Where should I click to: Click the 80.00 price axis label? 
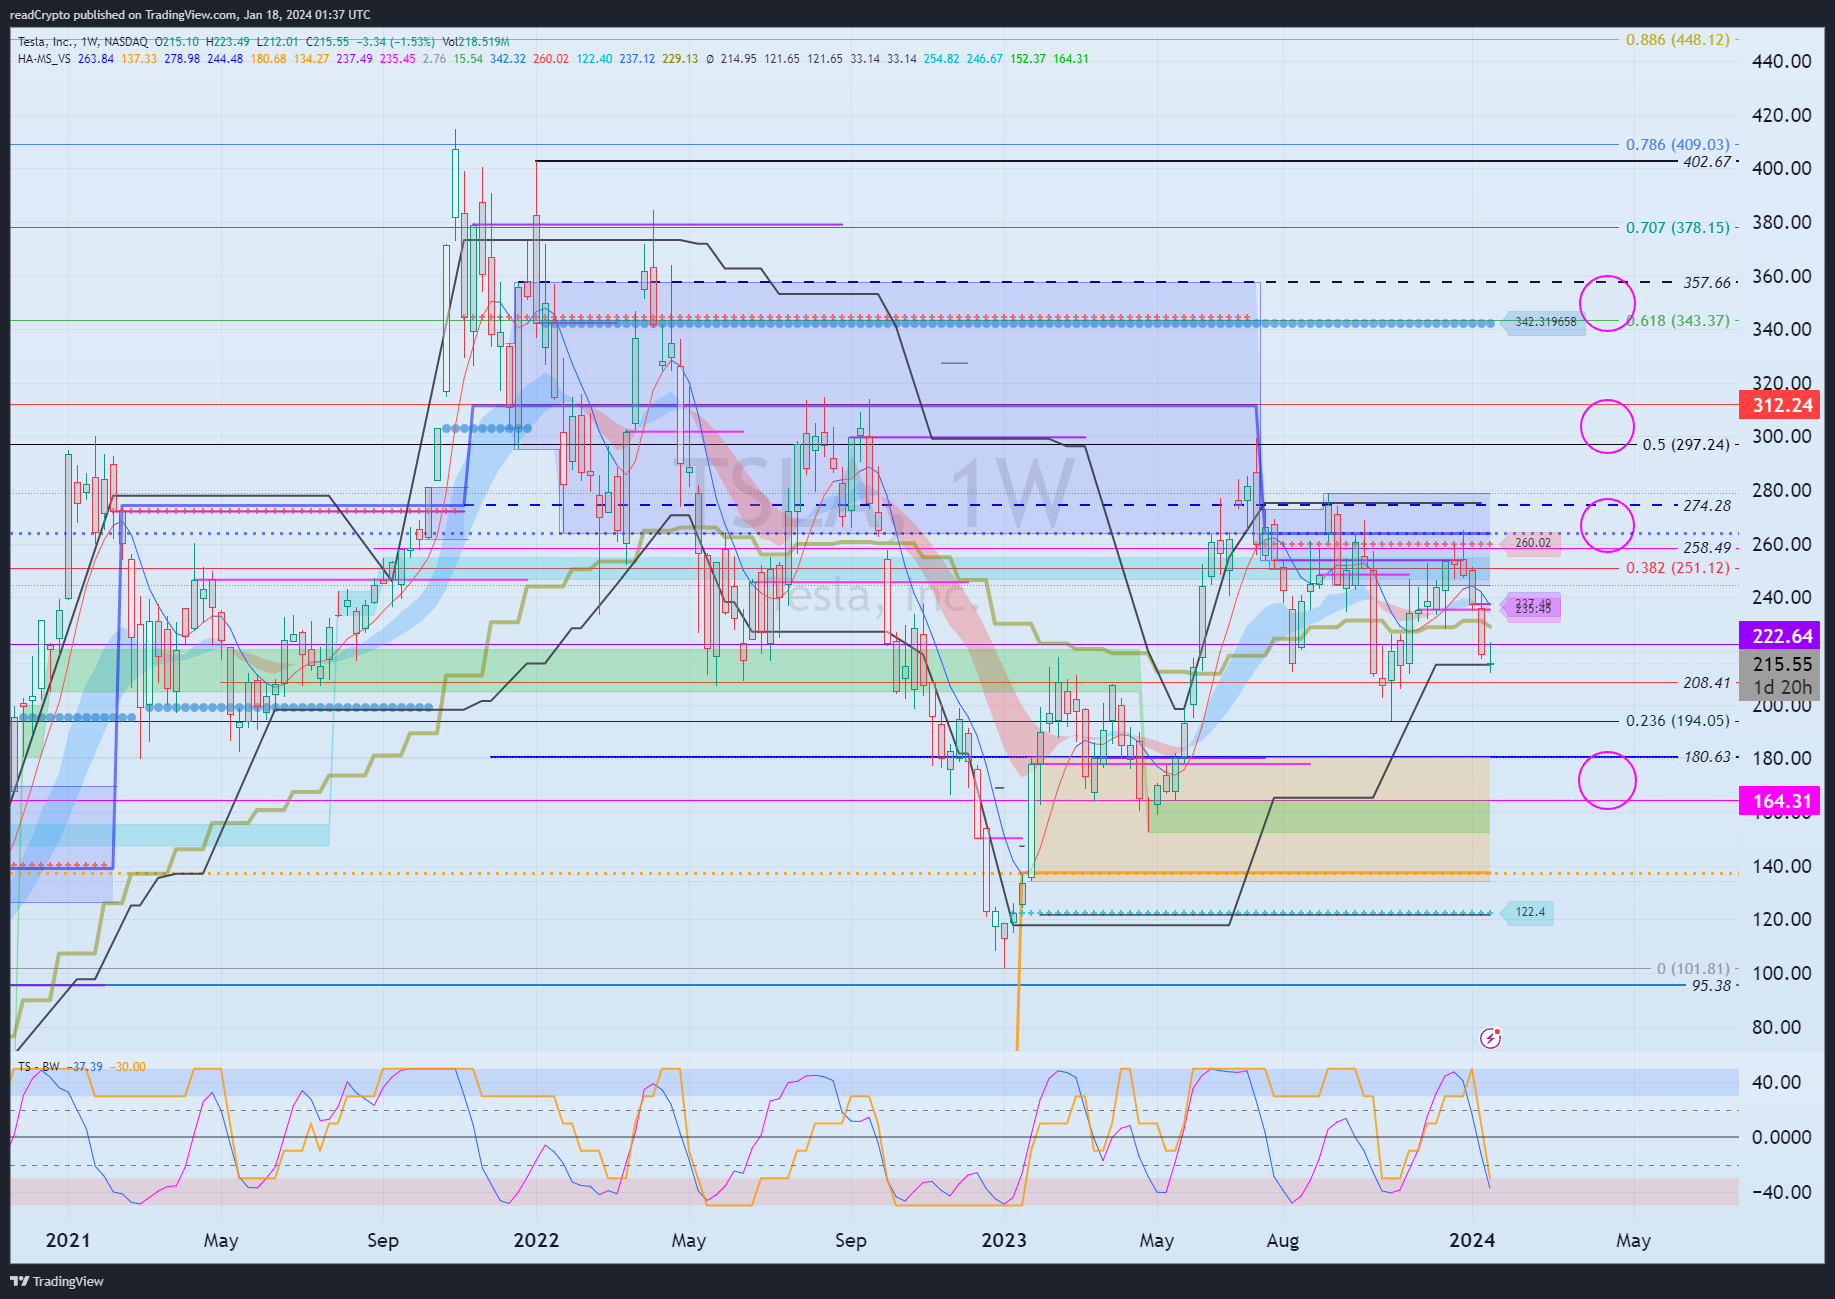tap(1776, 1027)
